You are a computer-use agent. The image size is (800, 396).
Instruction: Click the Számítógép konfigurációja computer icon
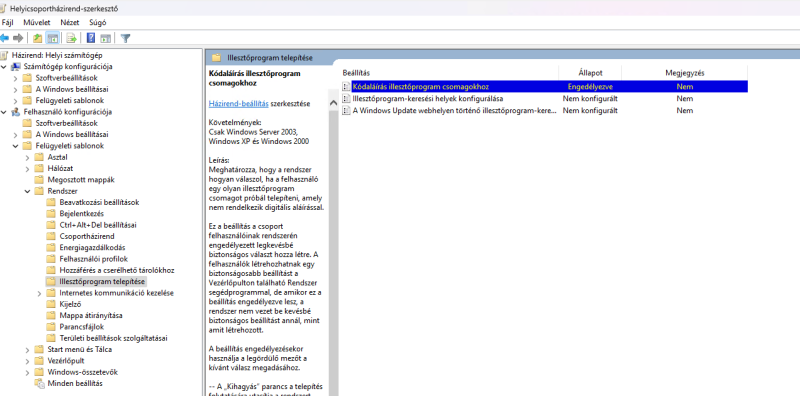pyautogui.click(x=16, y=66)
